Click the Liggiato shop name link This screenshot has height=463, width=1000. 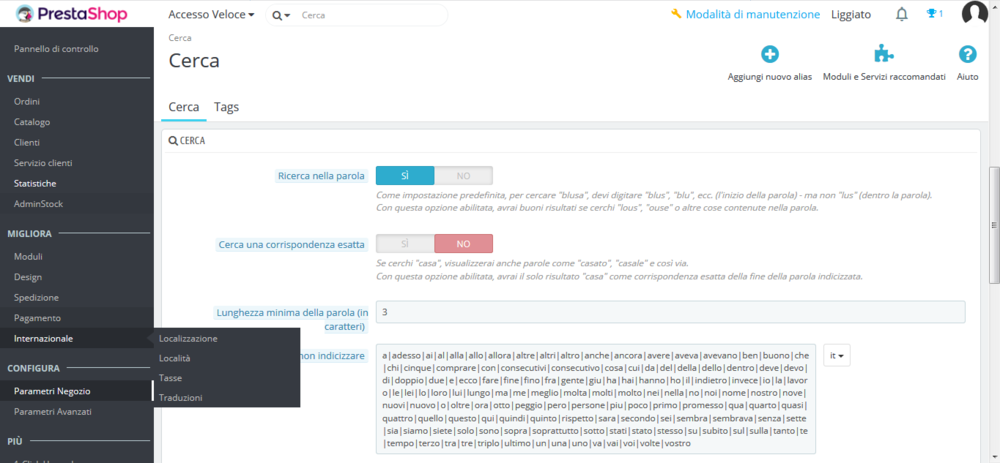coord(851,14)
